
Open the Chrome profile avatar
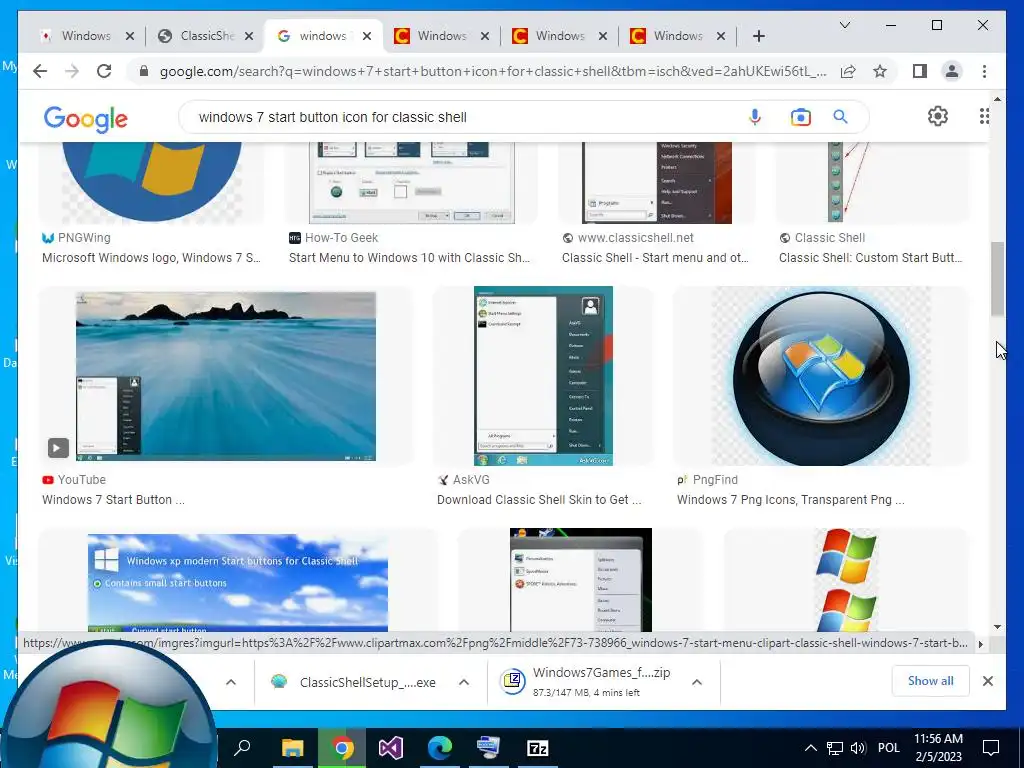pyautogui.click(x=952, y=71)
